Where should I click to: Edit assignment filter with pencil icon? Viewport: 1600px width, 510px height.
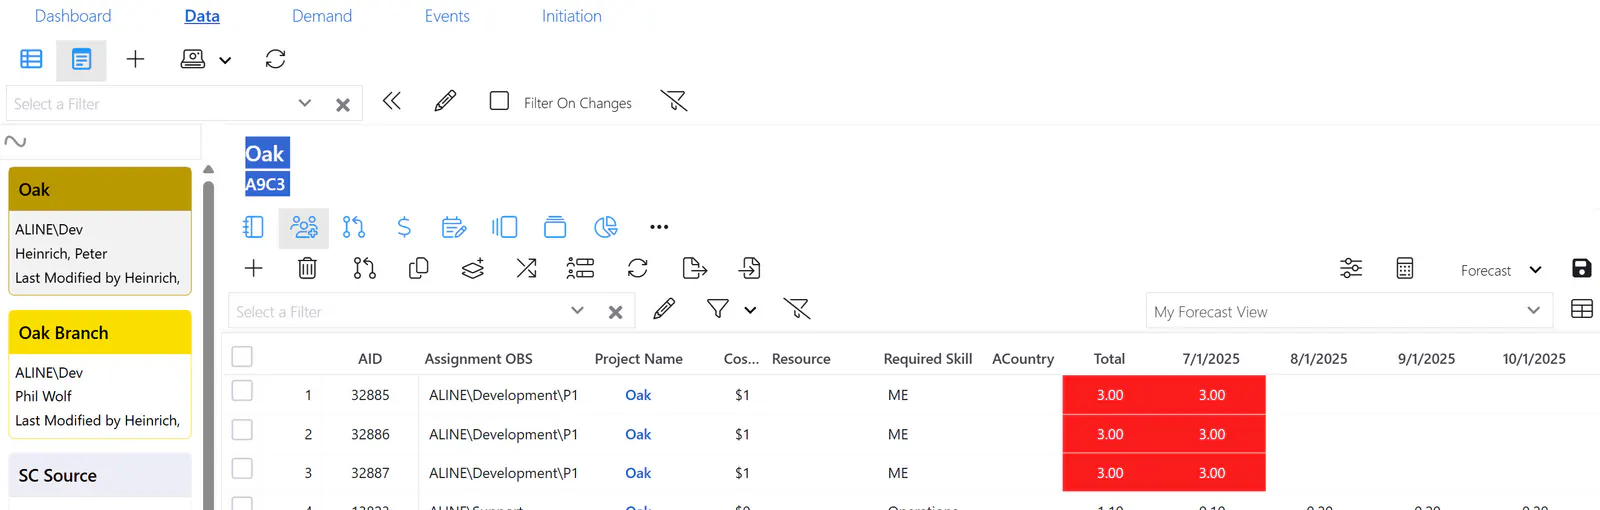point(664,309)
